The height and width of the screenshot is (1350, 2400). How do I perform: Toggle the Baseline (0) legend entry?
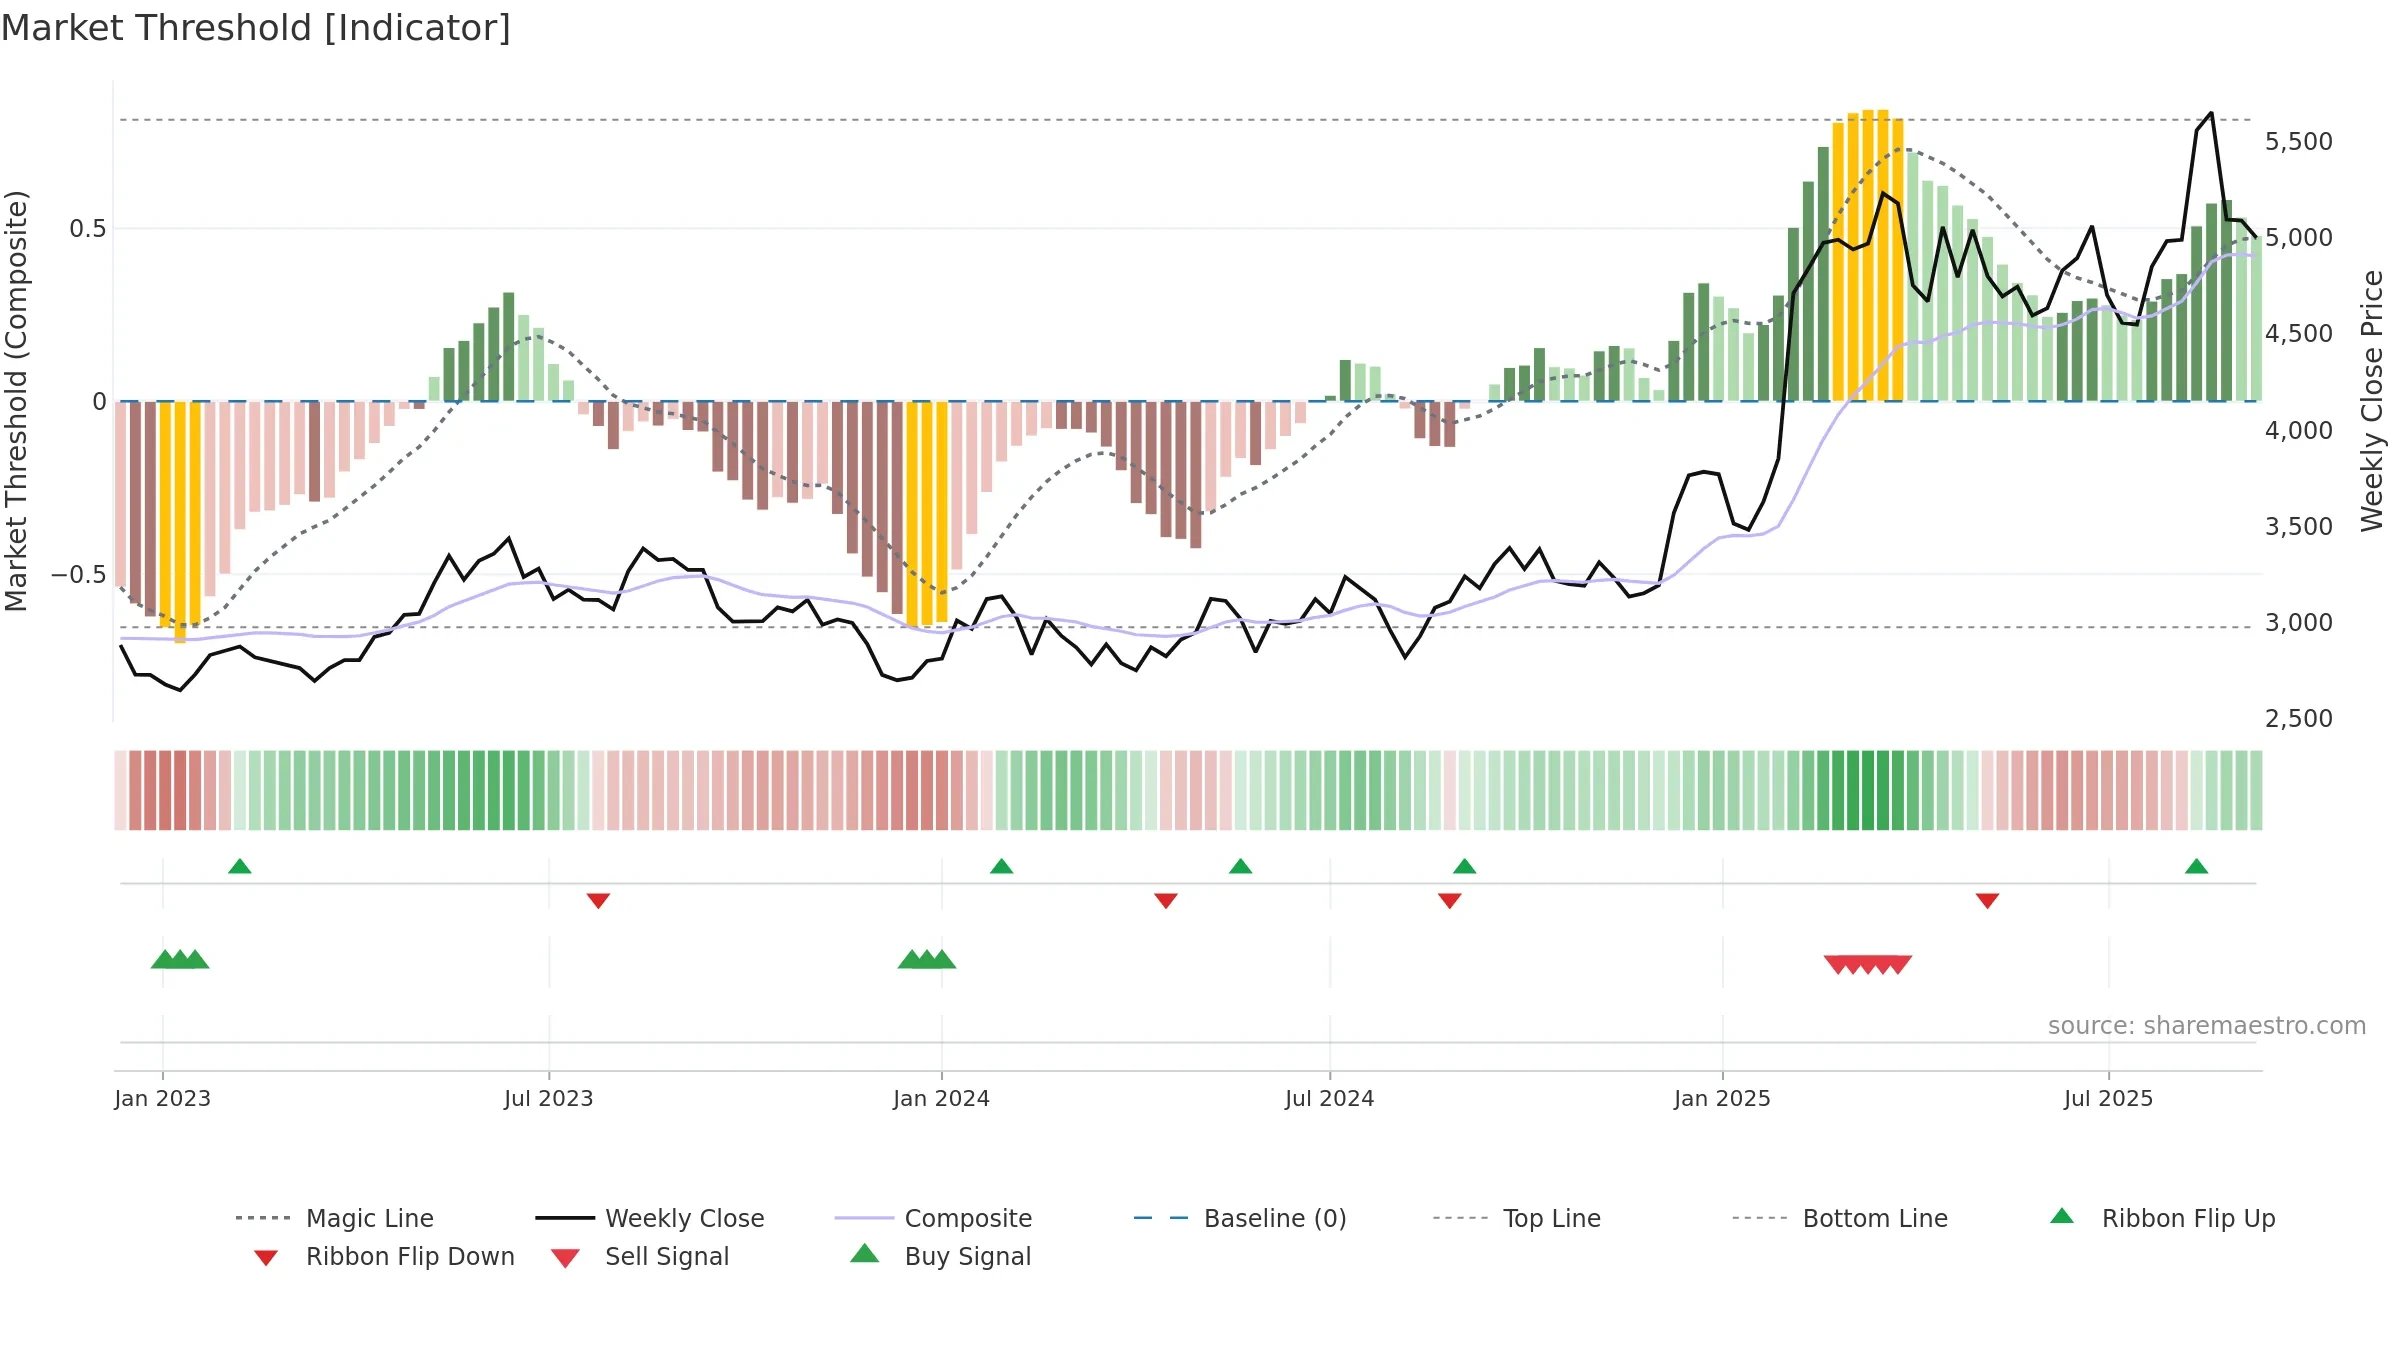click(1240, 1218)
